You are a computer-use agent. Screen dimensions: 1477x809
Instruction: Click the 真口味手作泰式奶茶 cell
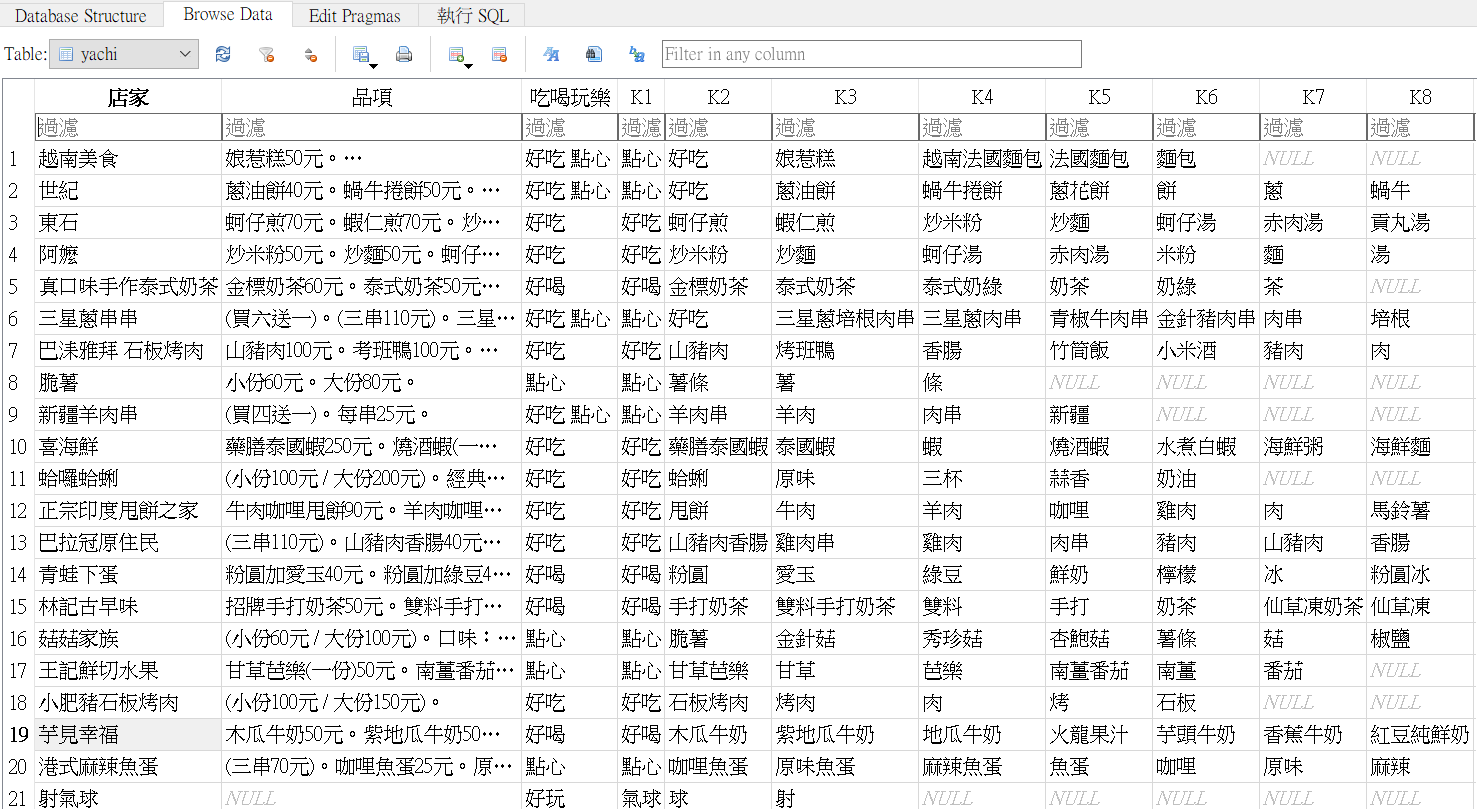128,287
